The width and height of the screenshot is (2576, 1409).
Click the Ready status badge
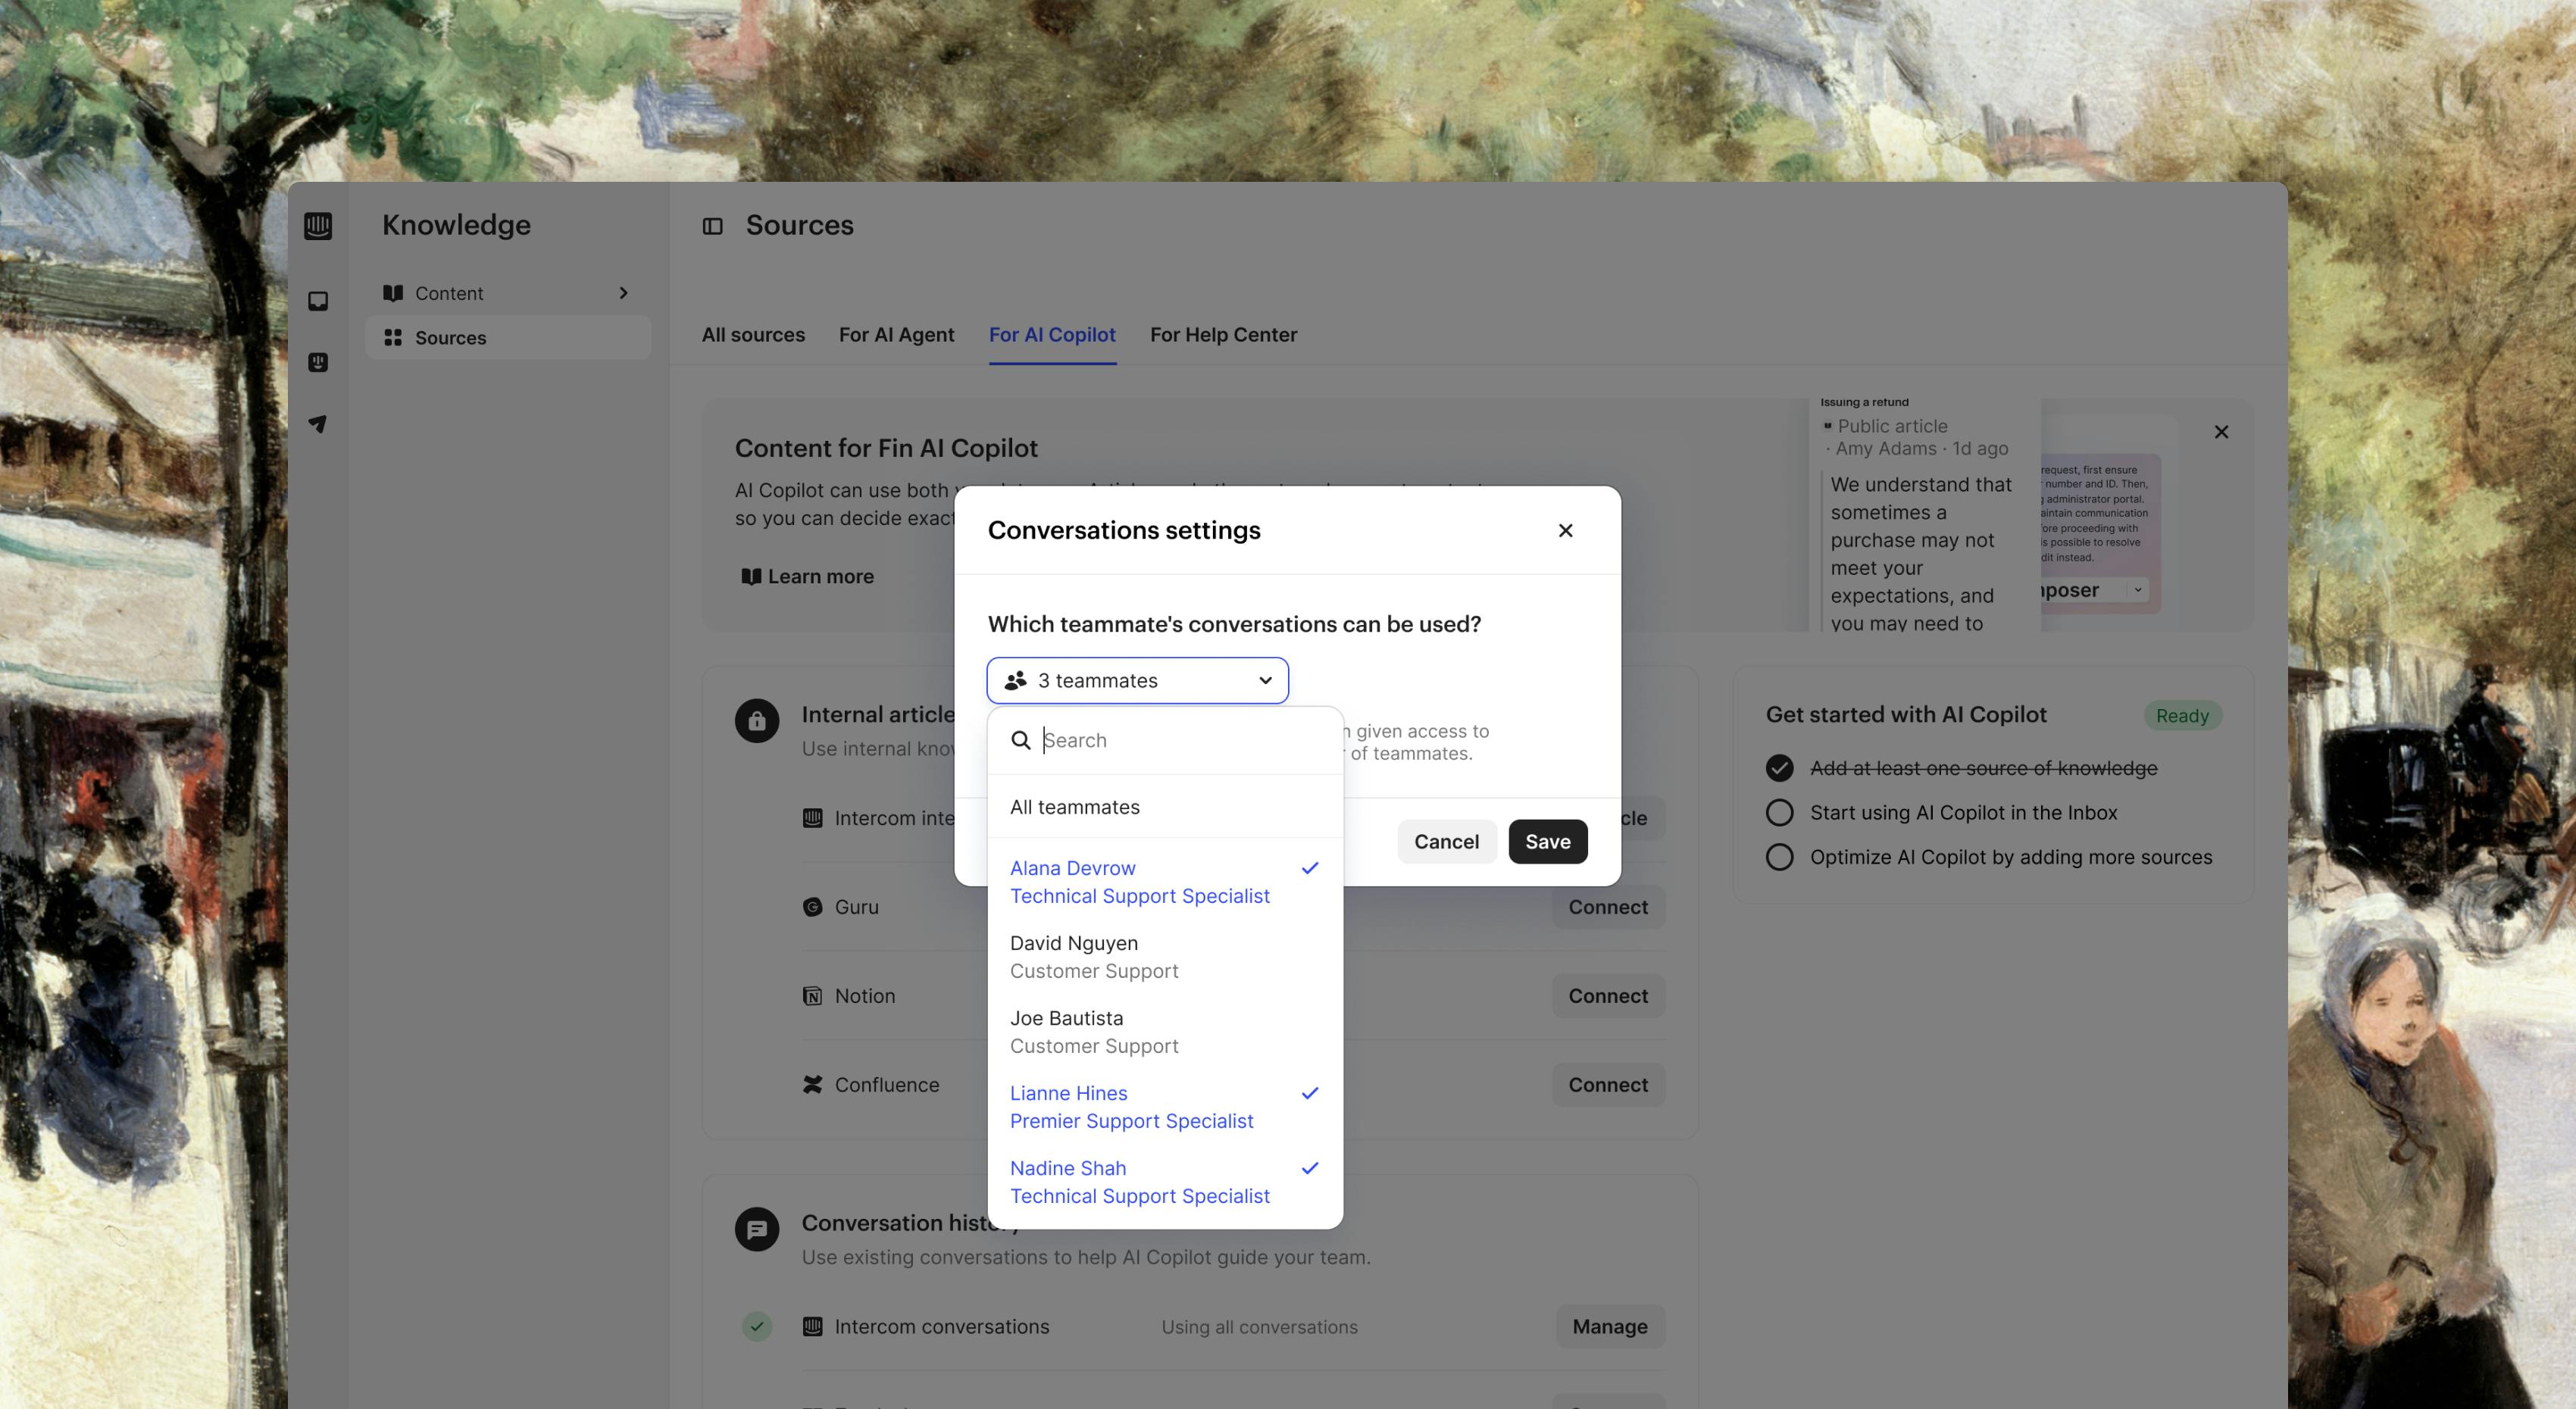point(2182,716)
